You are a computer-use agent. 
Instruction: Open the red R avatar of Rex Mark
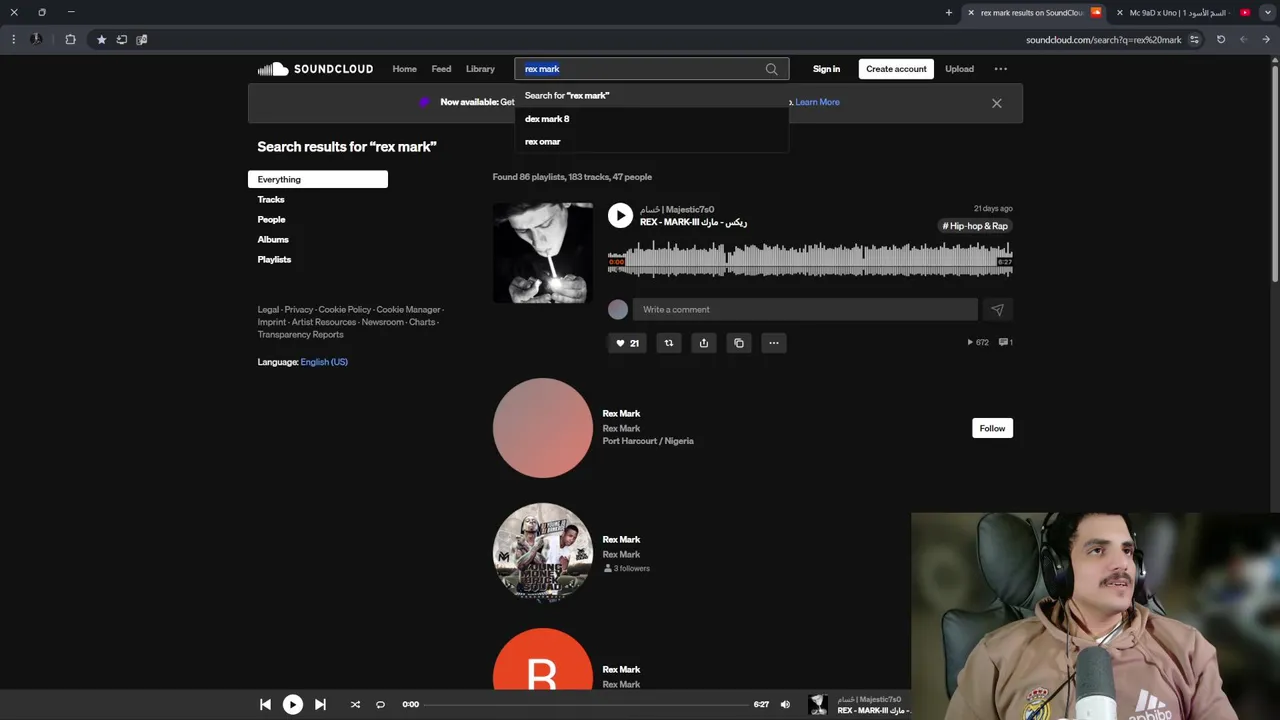pyautogui.click(x=542, y=660)
